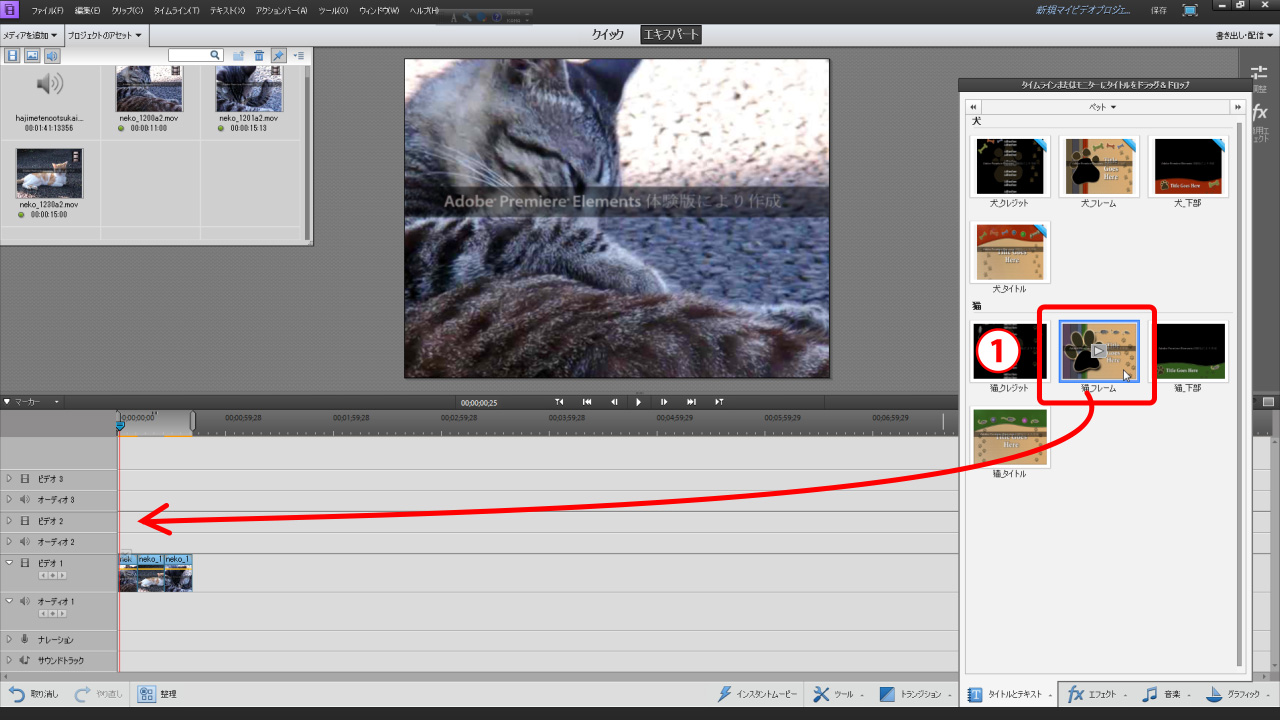Image resolution: width=1280 pixels, height=720 pixels.
Task: Click the trash icon in assets panel
Action: [x=259, y=56]
